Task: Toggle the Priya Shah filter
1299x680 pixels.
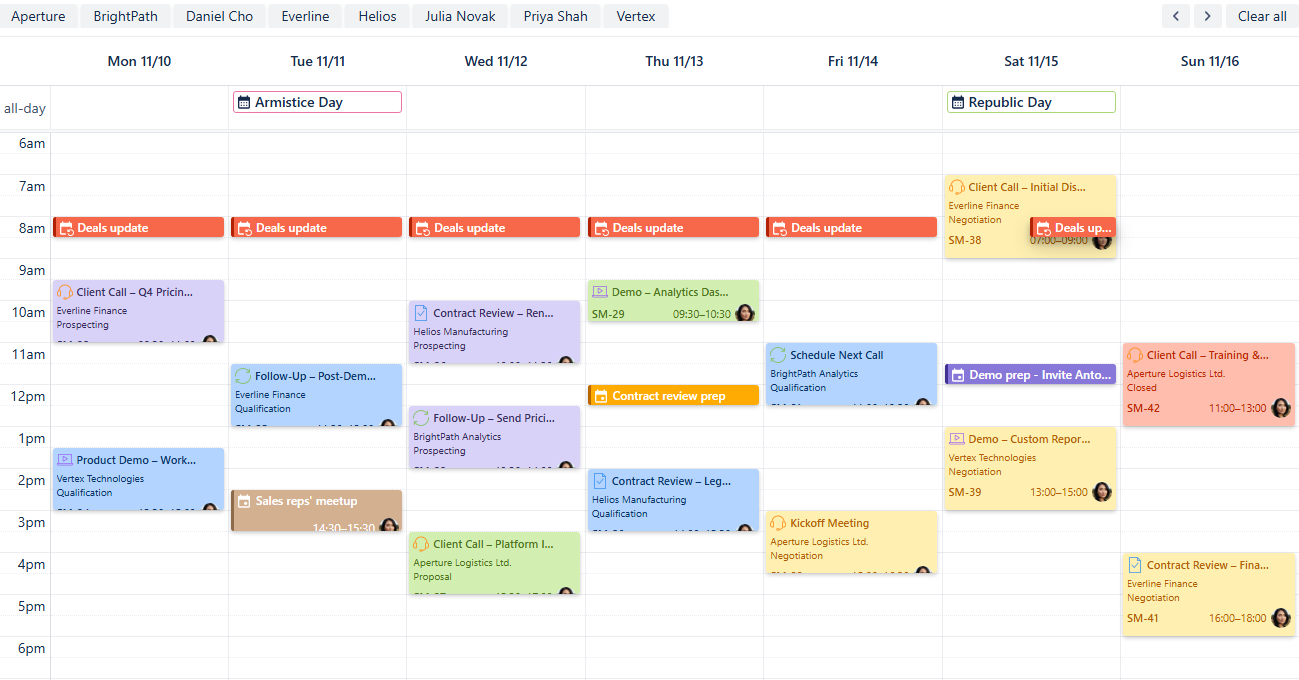Action: point(555,16)
